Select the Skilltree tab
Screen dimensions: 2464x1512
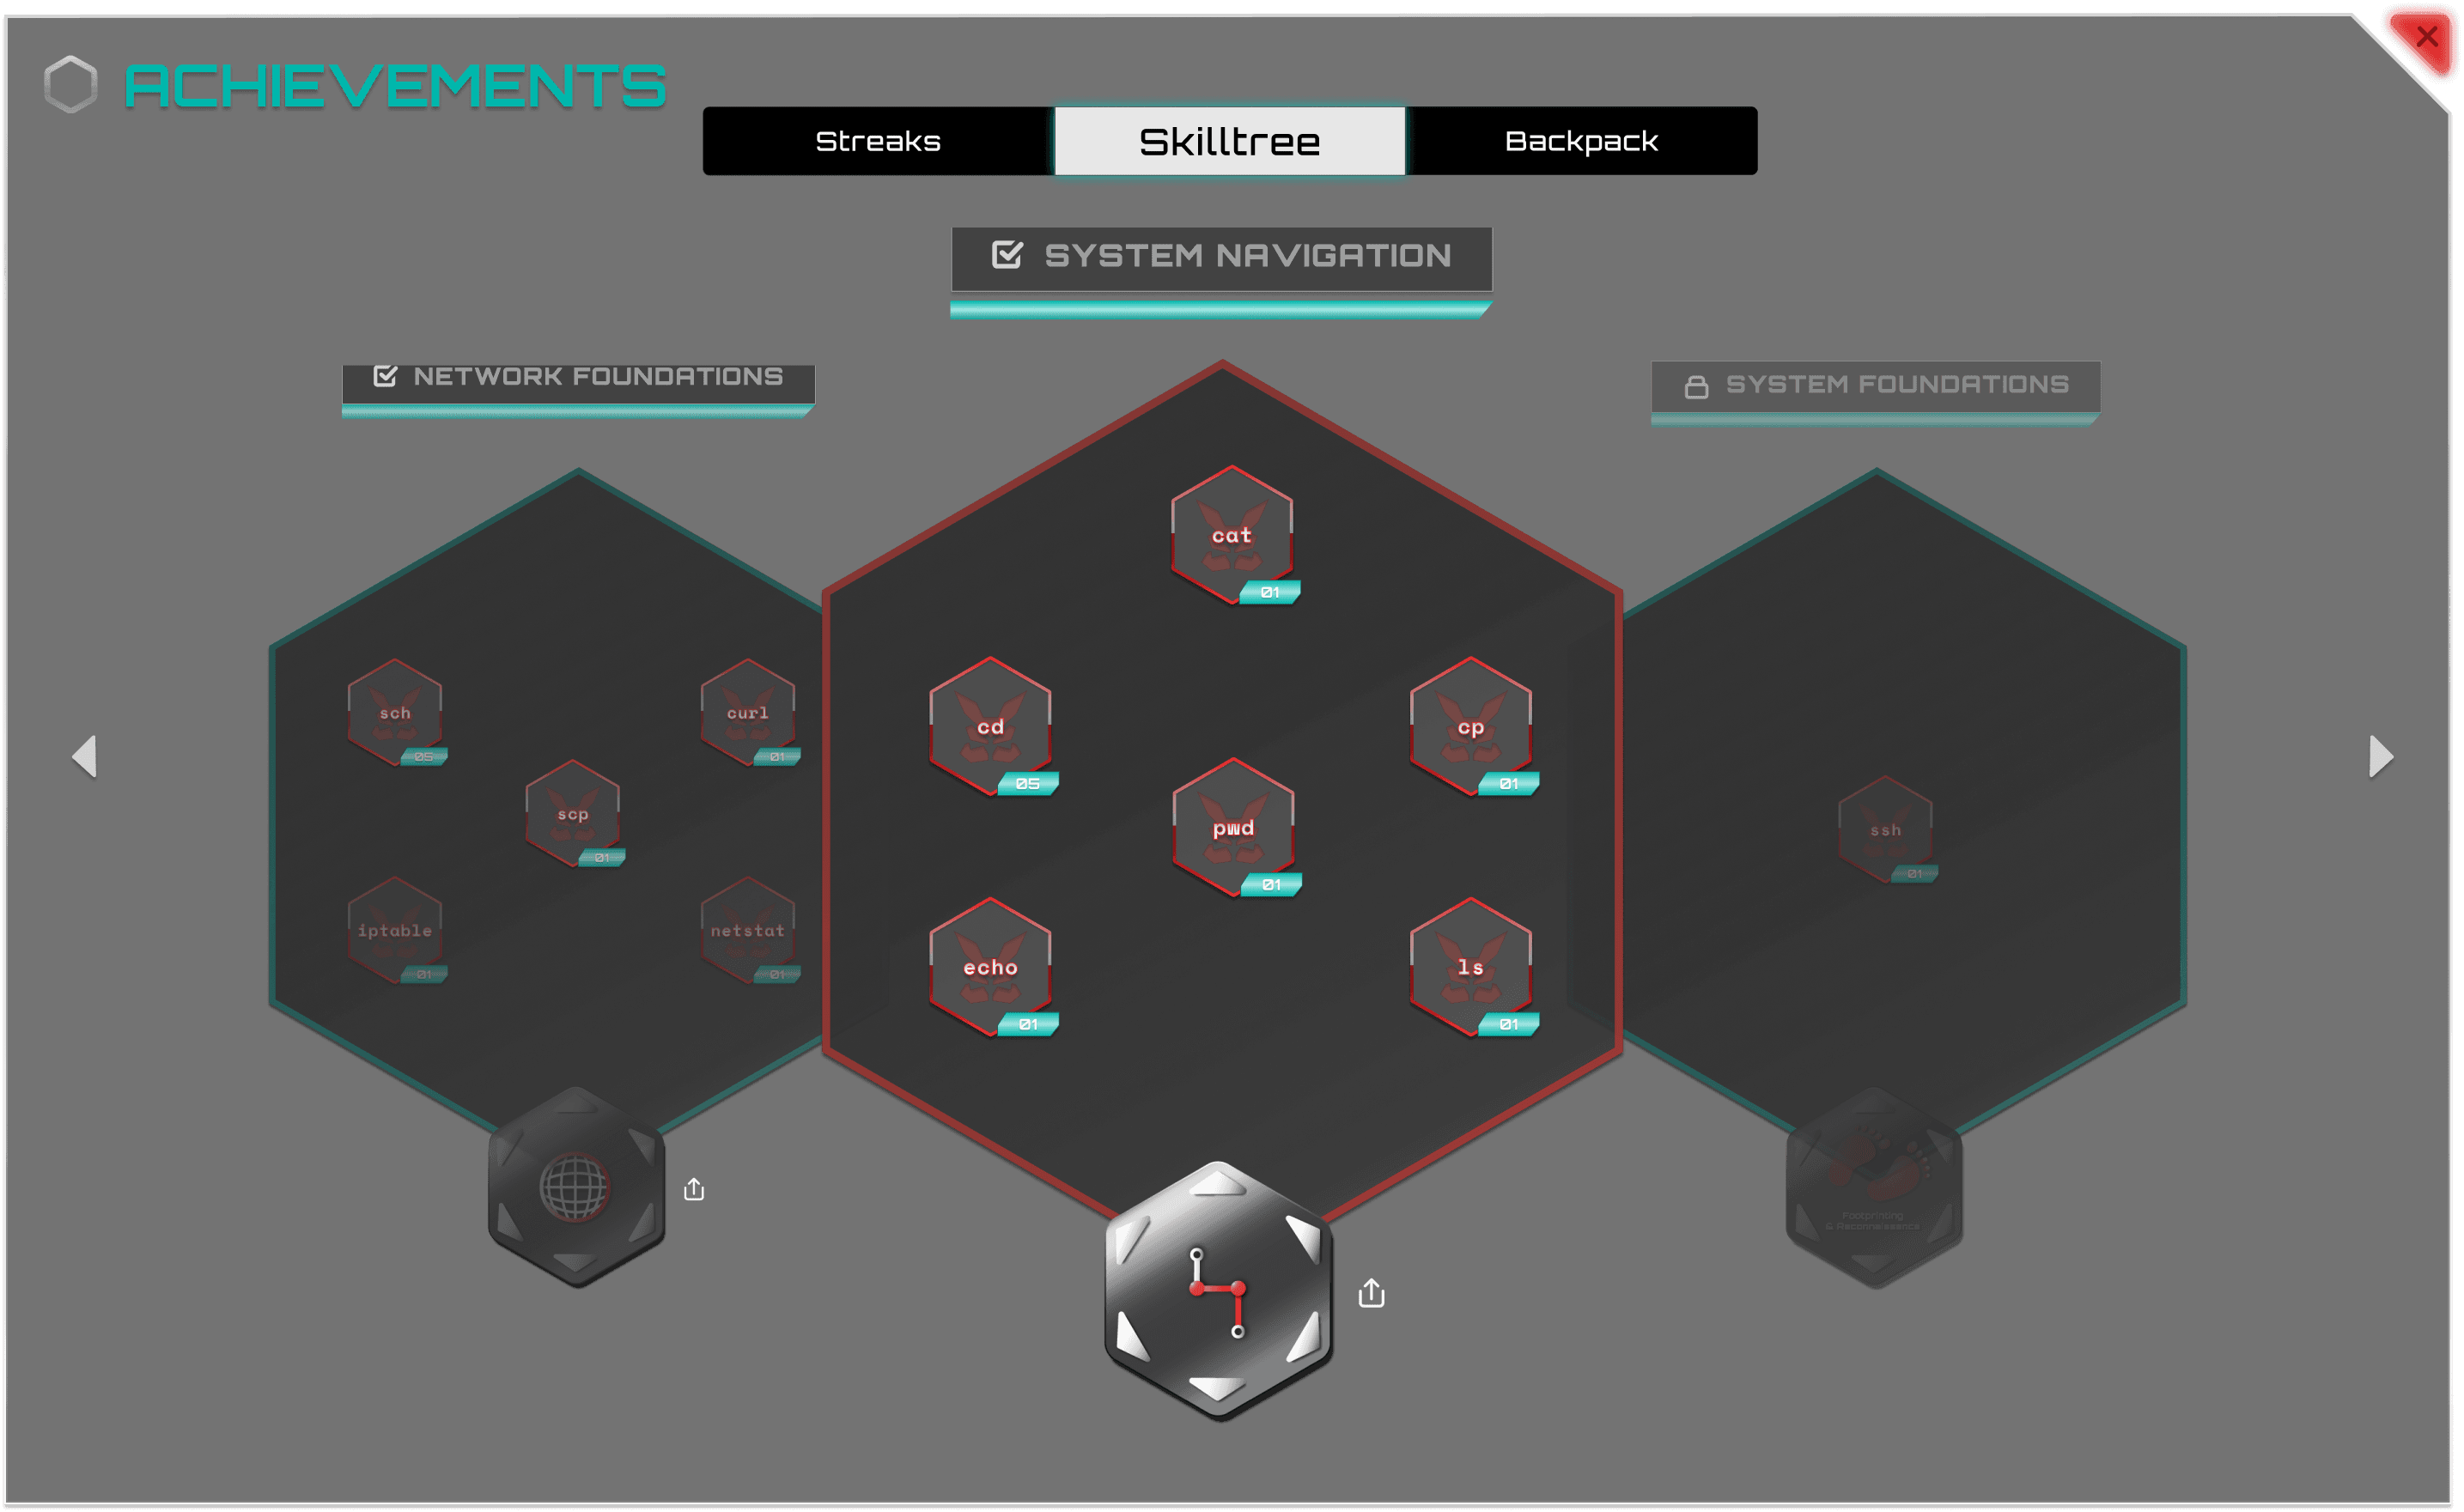tap(1229, 141)
